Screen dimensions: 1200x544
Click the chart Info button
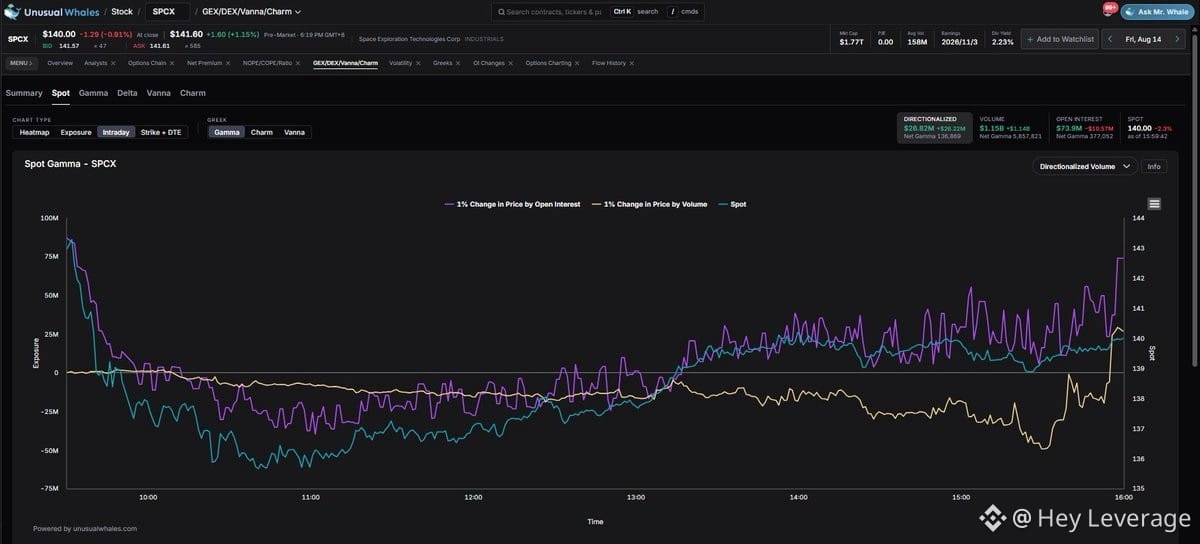[x=1154, y=167]
